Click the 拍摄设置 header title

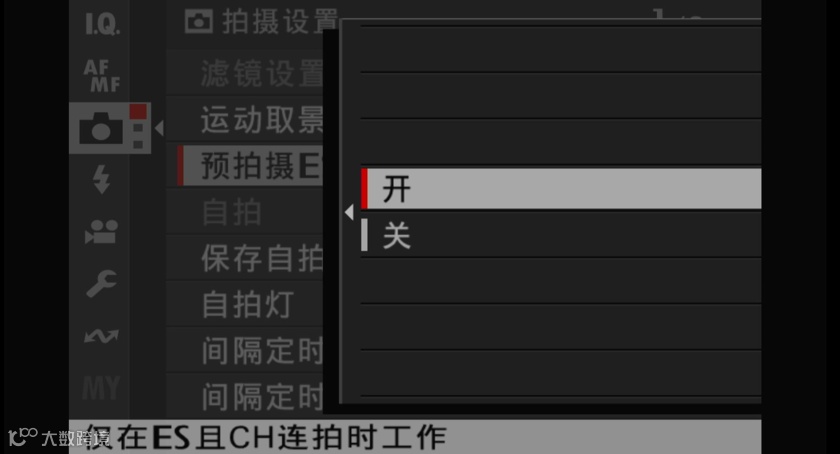point(280,22)
